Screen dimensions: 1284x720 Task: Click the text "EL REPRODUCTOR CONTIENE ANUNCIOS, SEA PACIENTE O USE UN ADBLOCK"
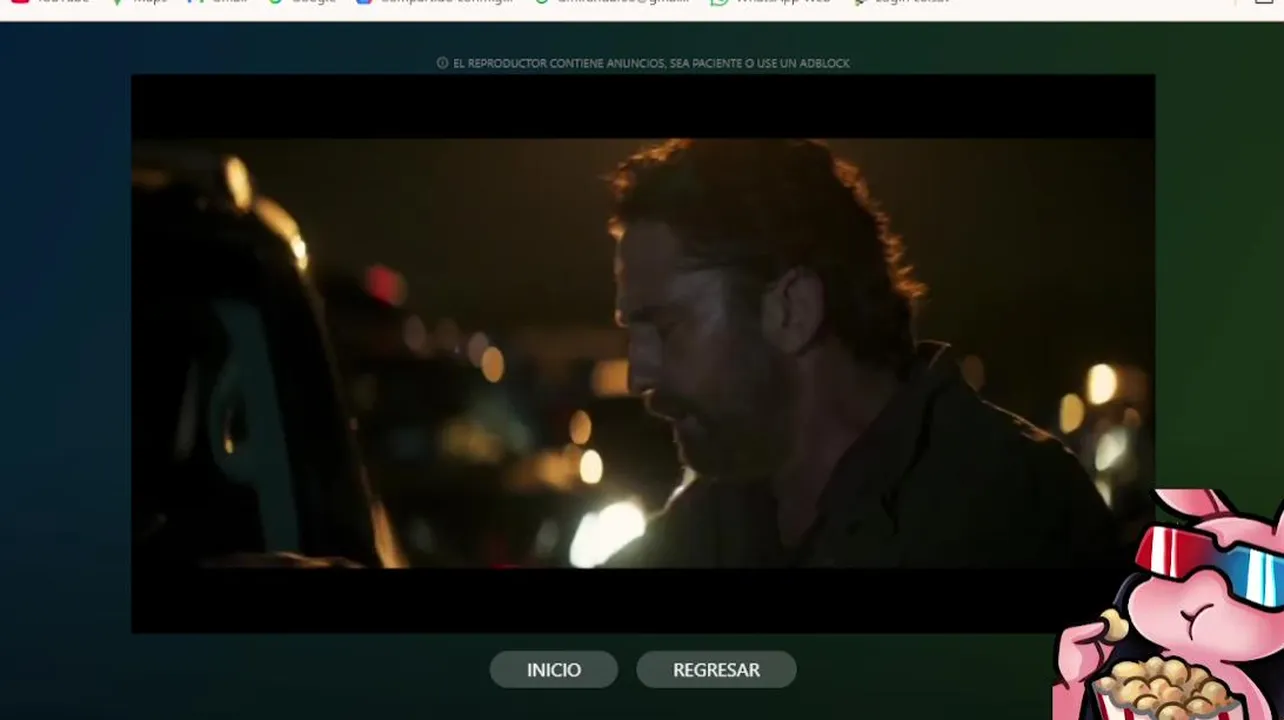click(x=651, y=63)
